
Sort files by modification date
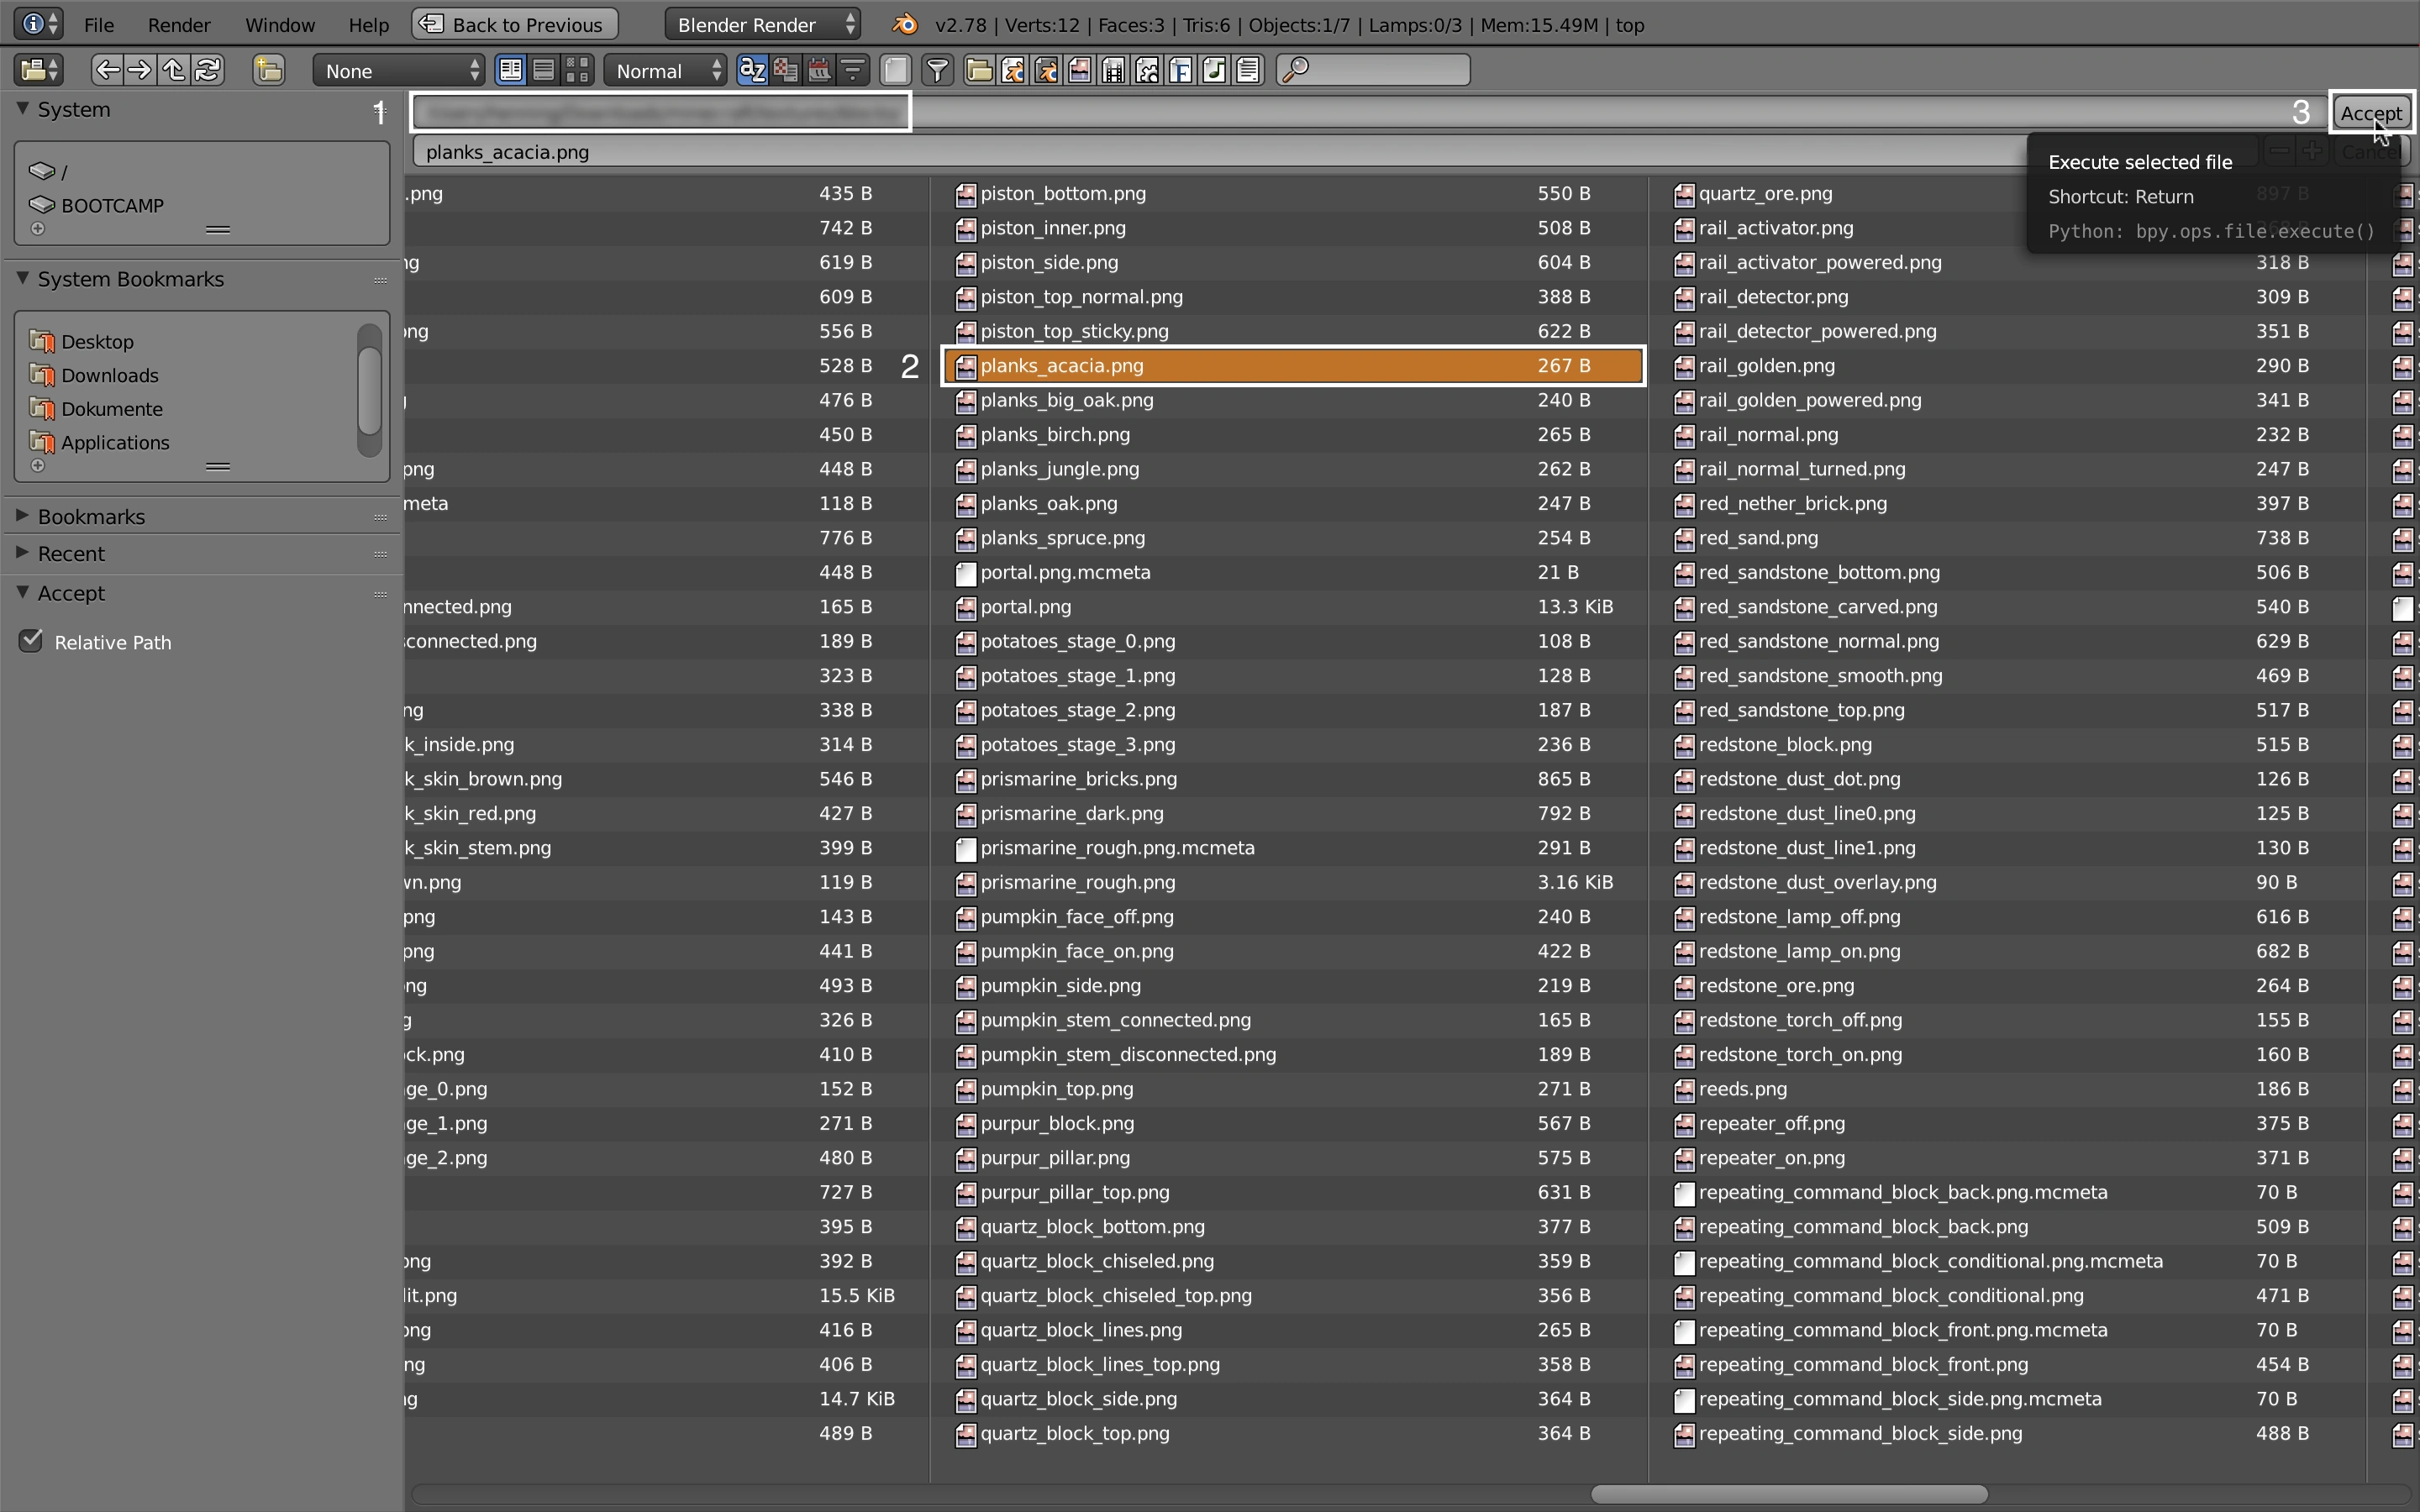point(819,70)
